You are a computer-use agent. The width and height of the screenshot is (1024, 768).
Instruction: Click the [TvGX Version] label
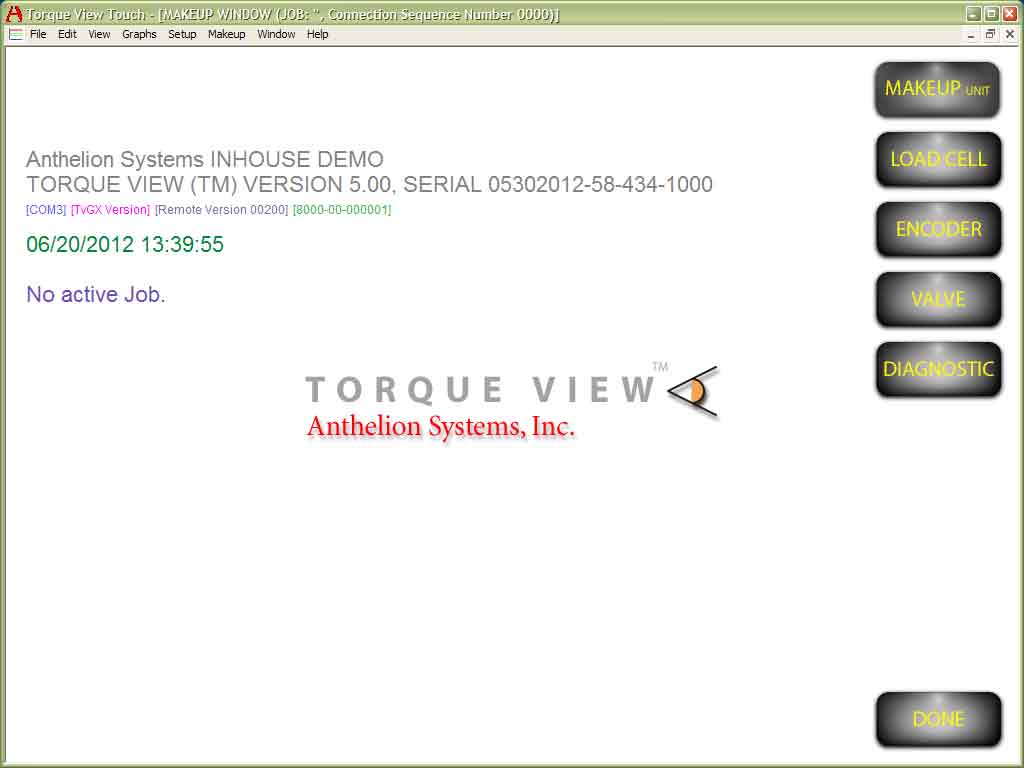110,210
